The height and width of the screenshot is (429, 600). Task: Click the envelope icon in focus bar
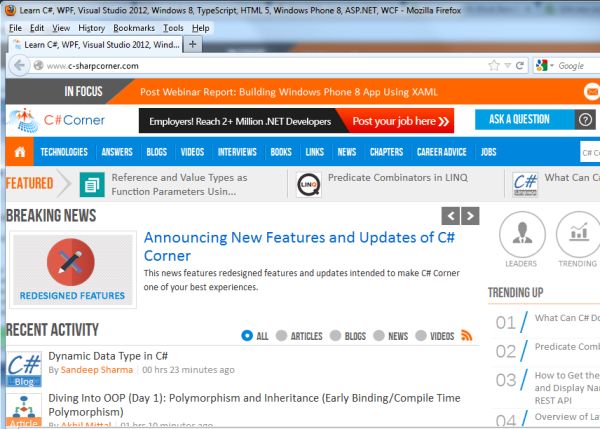click(592, 92)
